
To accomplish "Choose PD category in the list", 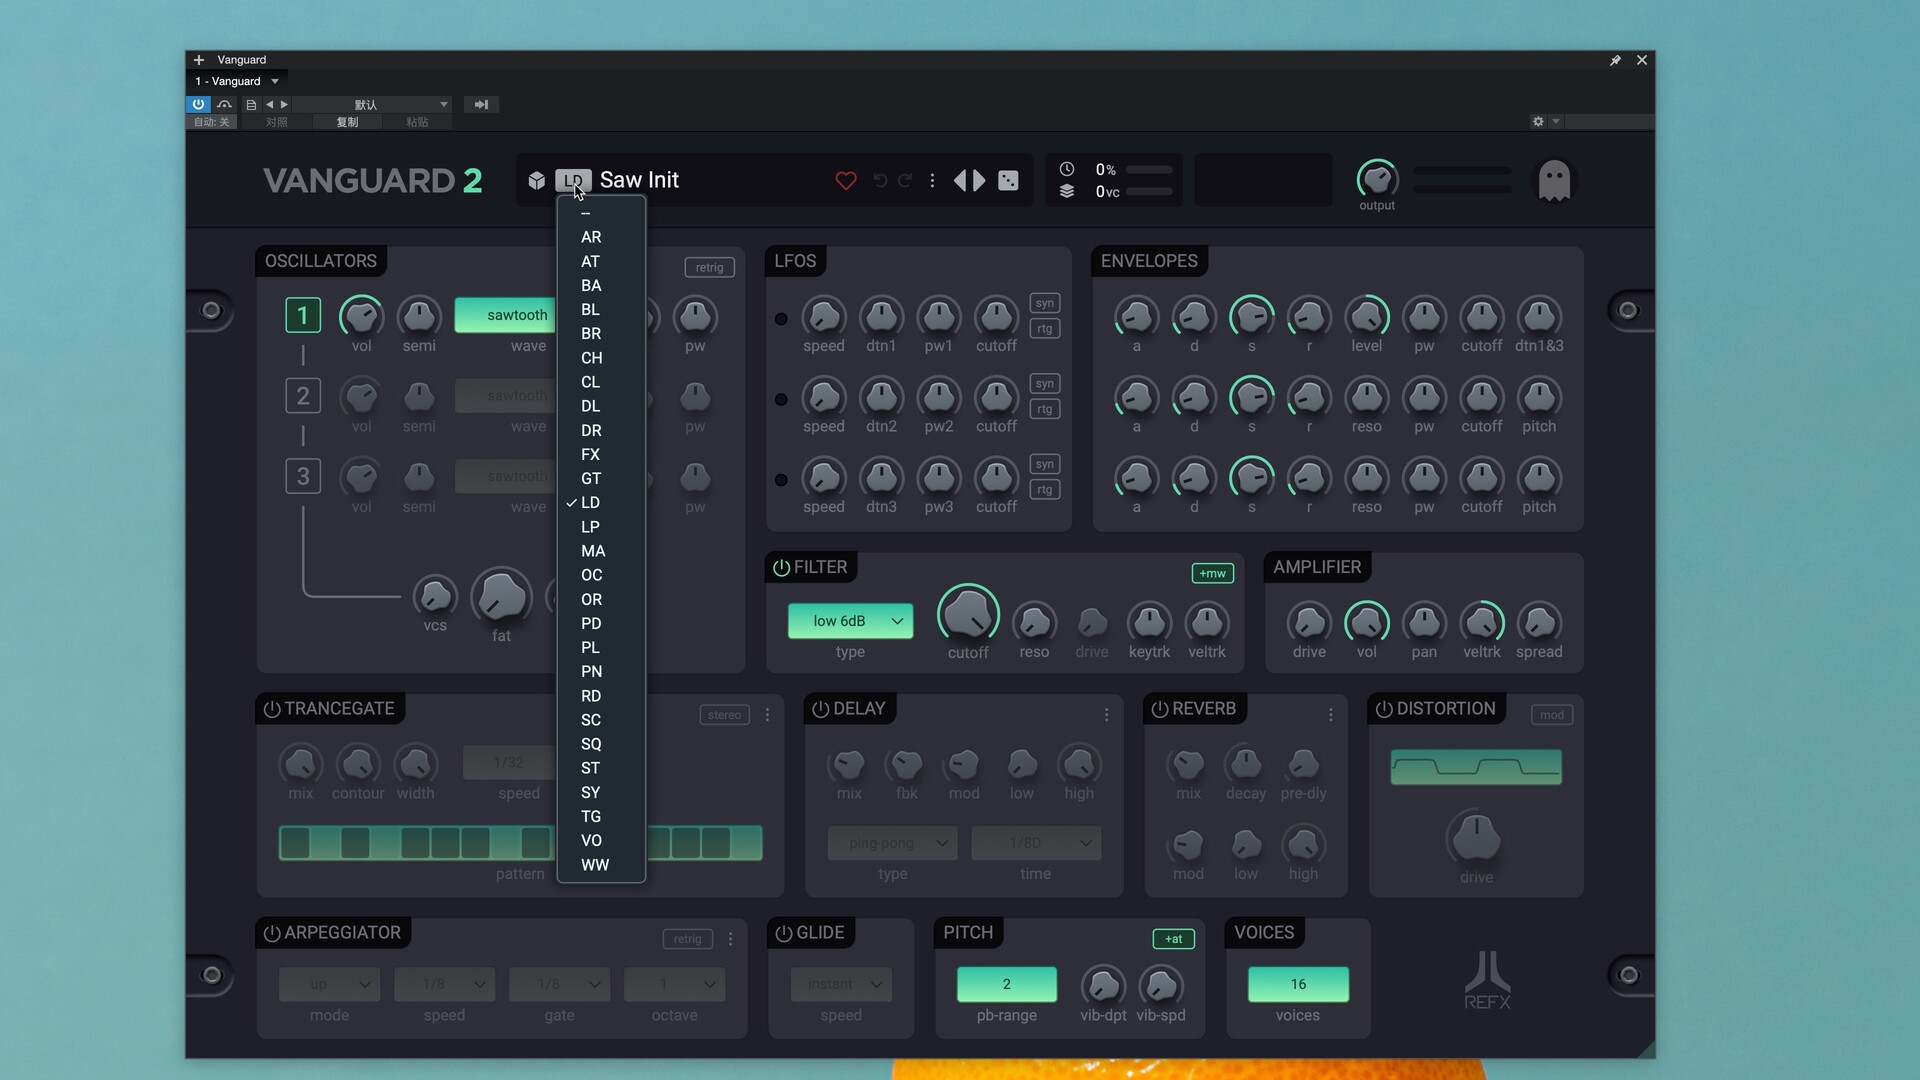I will (x=601, y=623).
